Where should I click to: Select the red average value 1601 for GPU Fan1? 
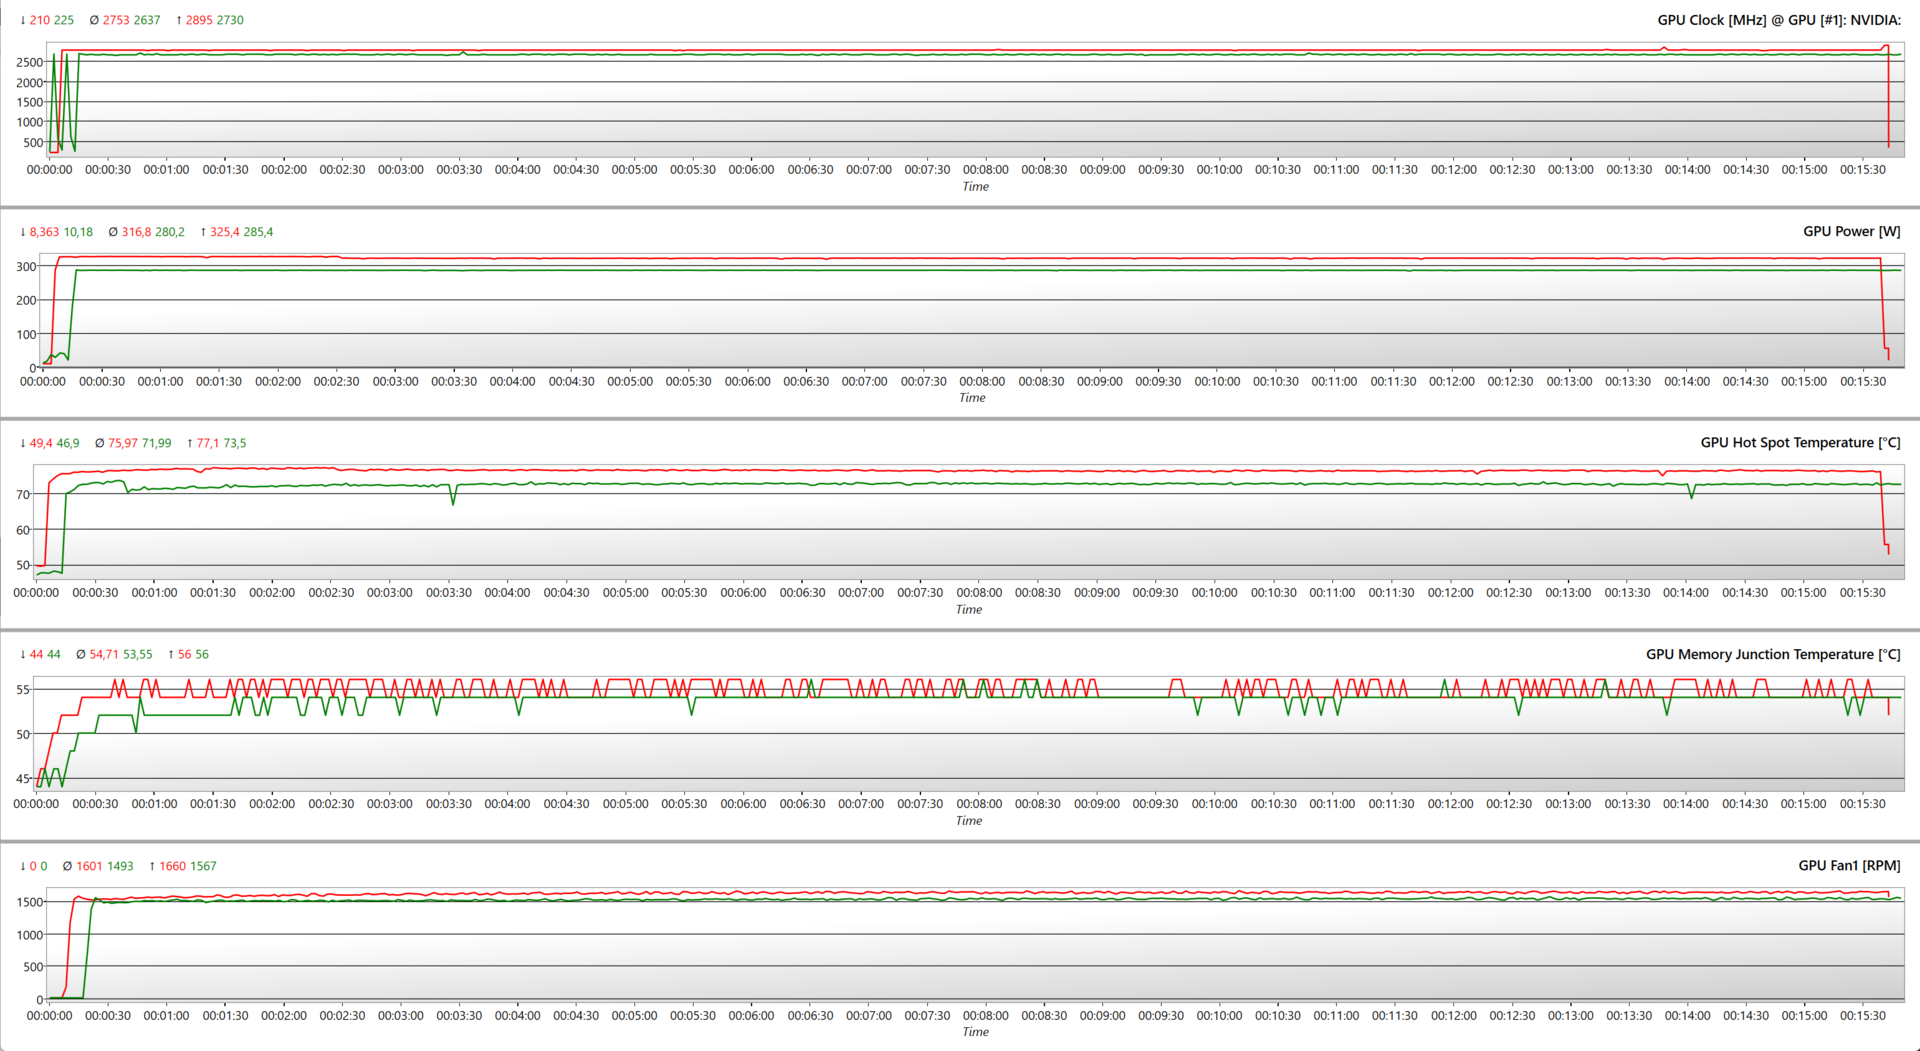(x=90, y=866)
